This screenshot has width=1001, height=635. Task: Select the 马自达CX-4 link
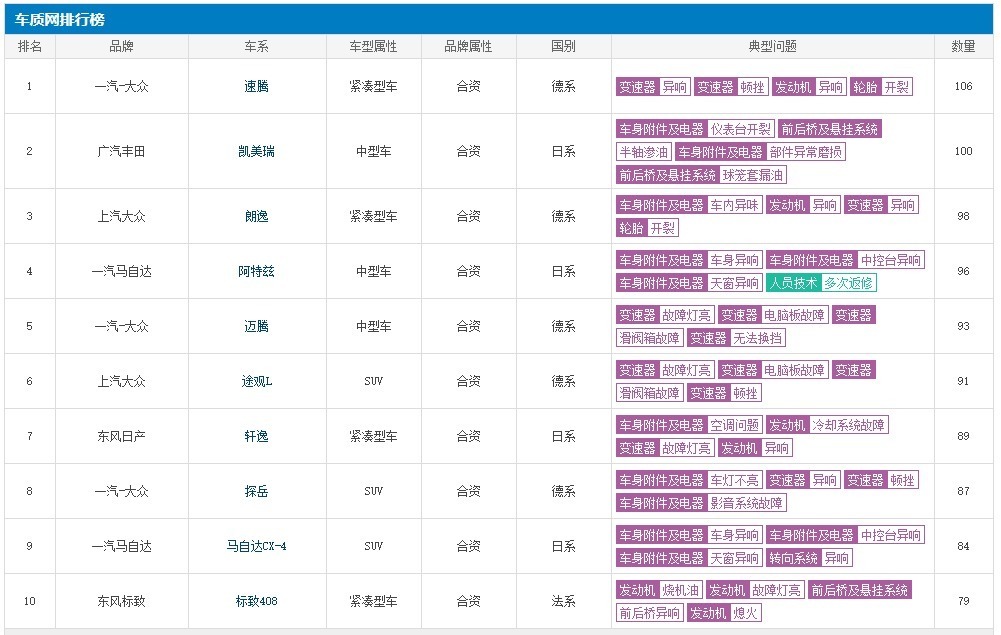pyautogui.click(x=256, y=546)
